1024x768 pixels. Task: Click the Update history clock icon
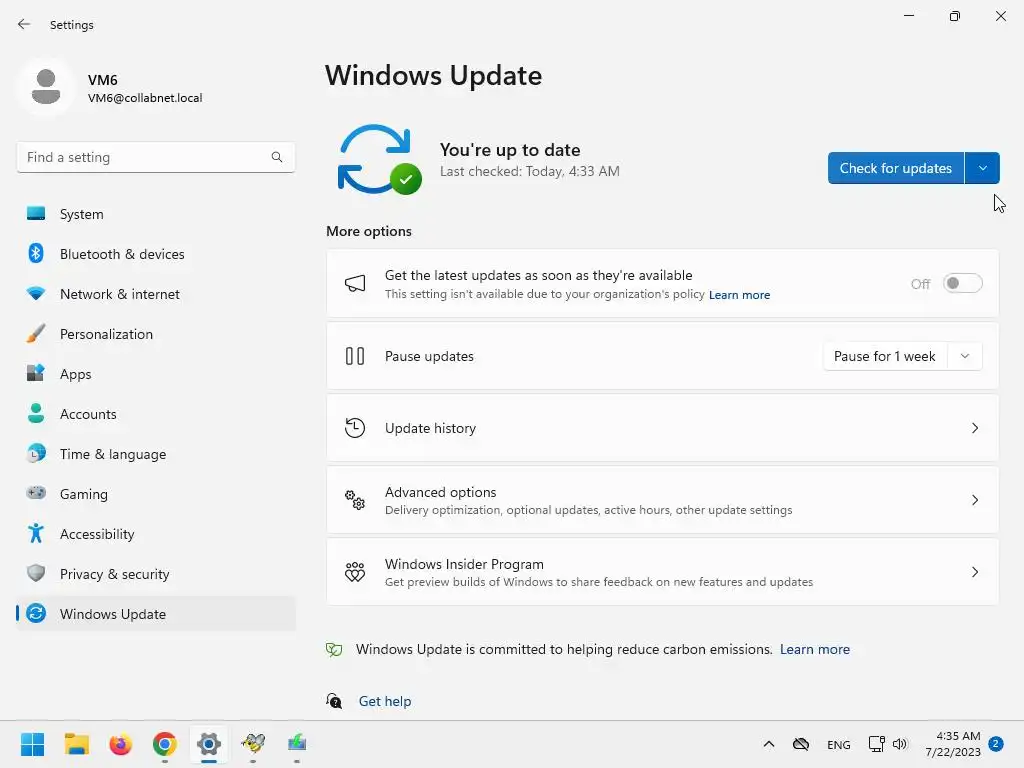pyautogui.click(x=355, y=428)
